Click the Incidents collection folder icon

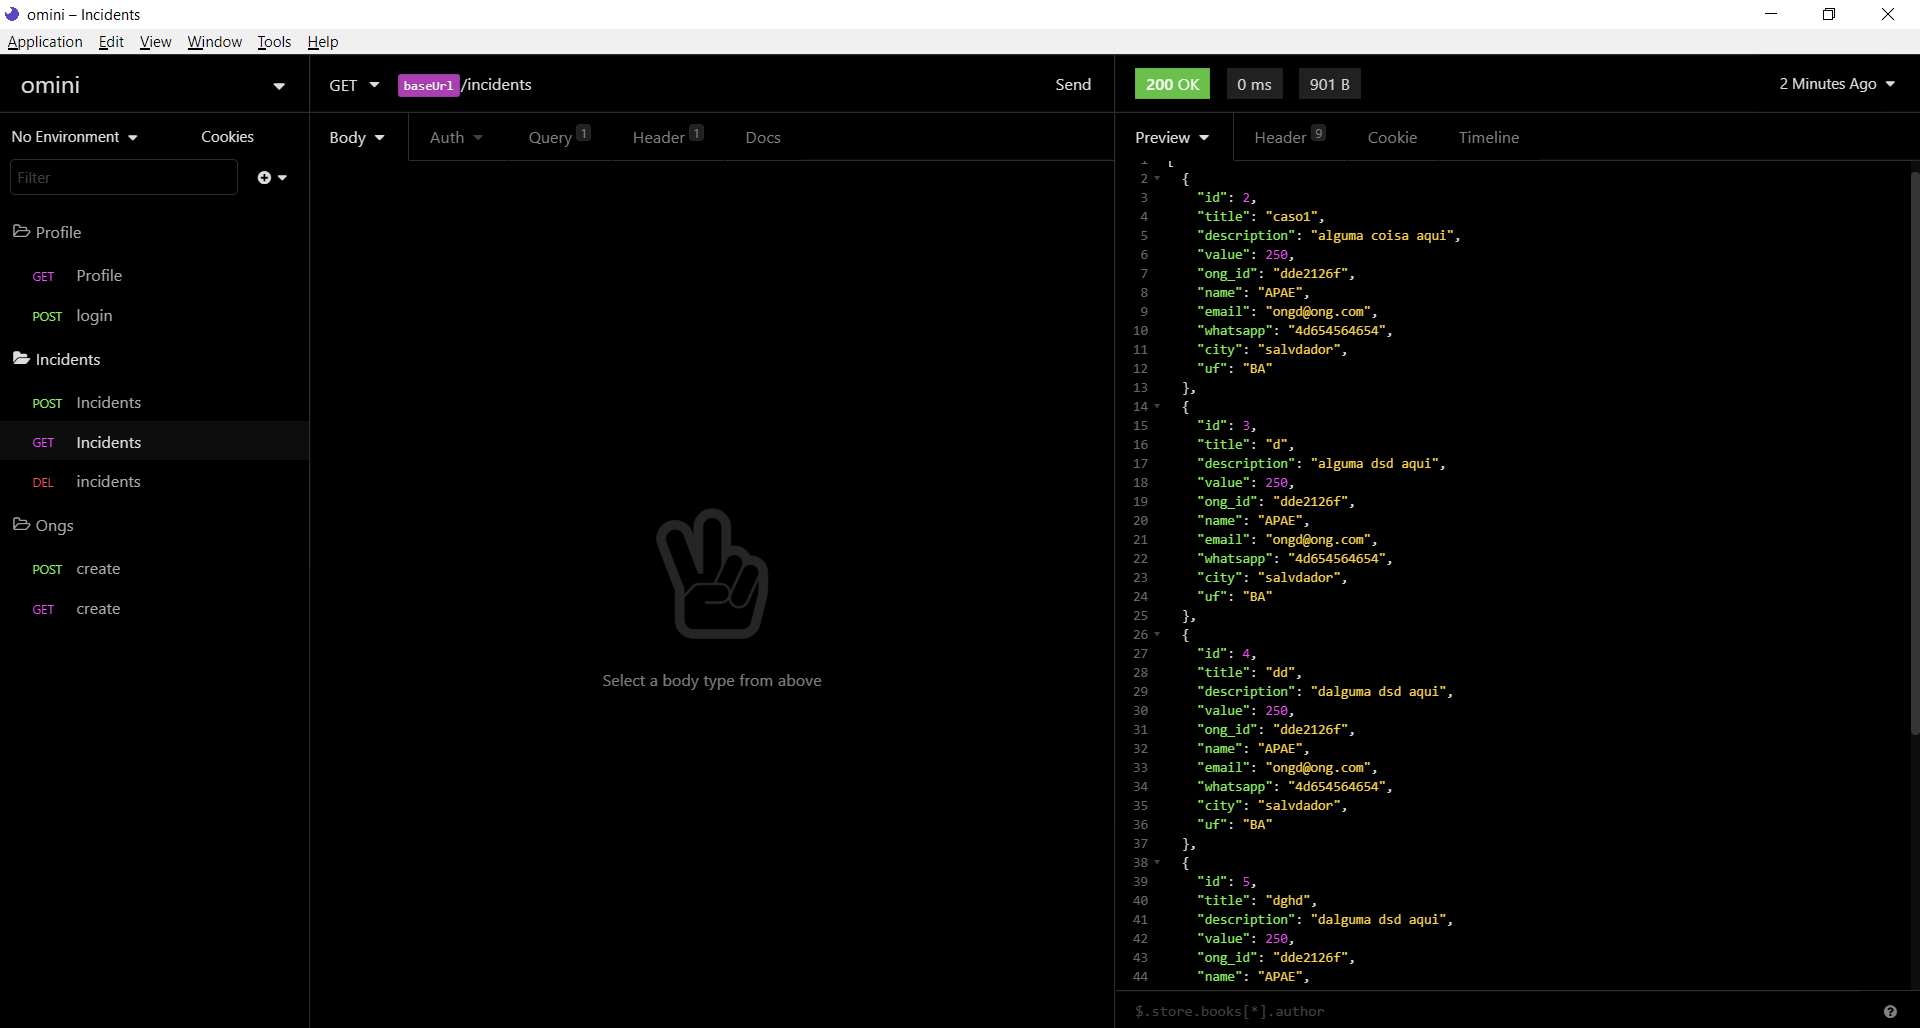coord(21,359)
